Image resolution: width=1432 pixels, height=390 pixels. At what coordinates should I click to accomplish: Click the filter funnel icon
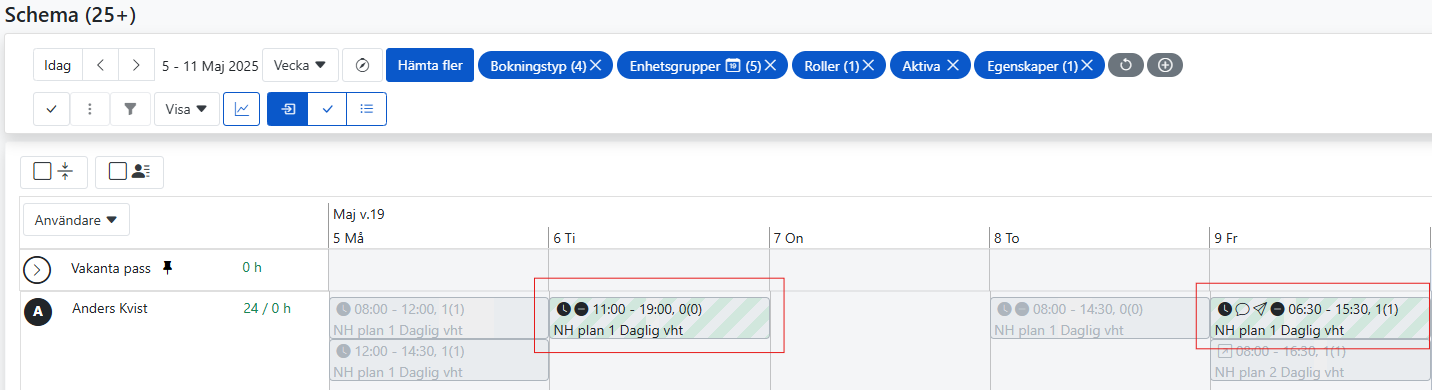coord(129,109)
